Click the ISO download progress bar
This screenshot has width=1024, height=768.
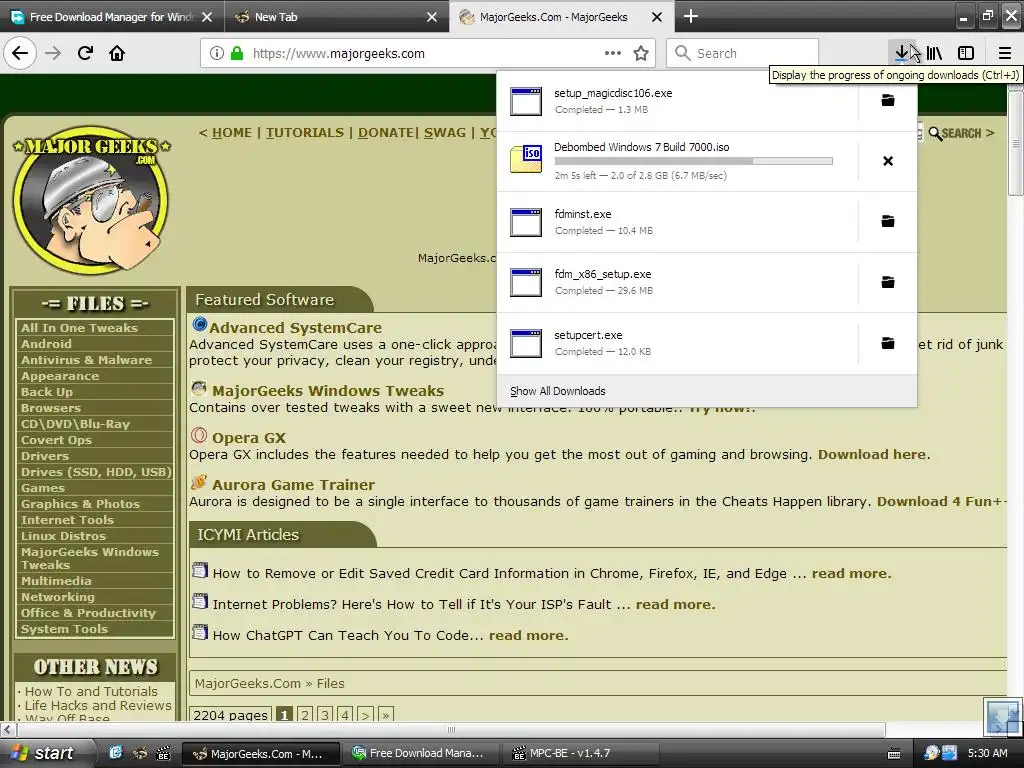pos(694,161)
